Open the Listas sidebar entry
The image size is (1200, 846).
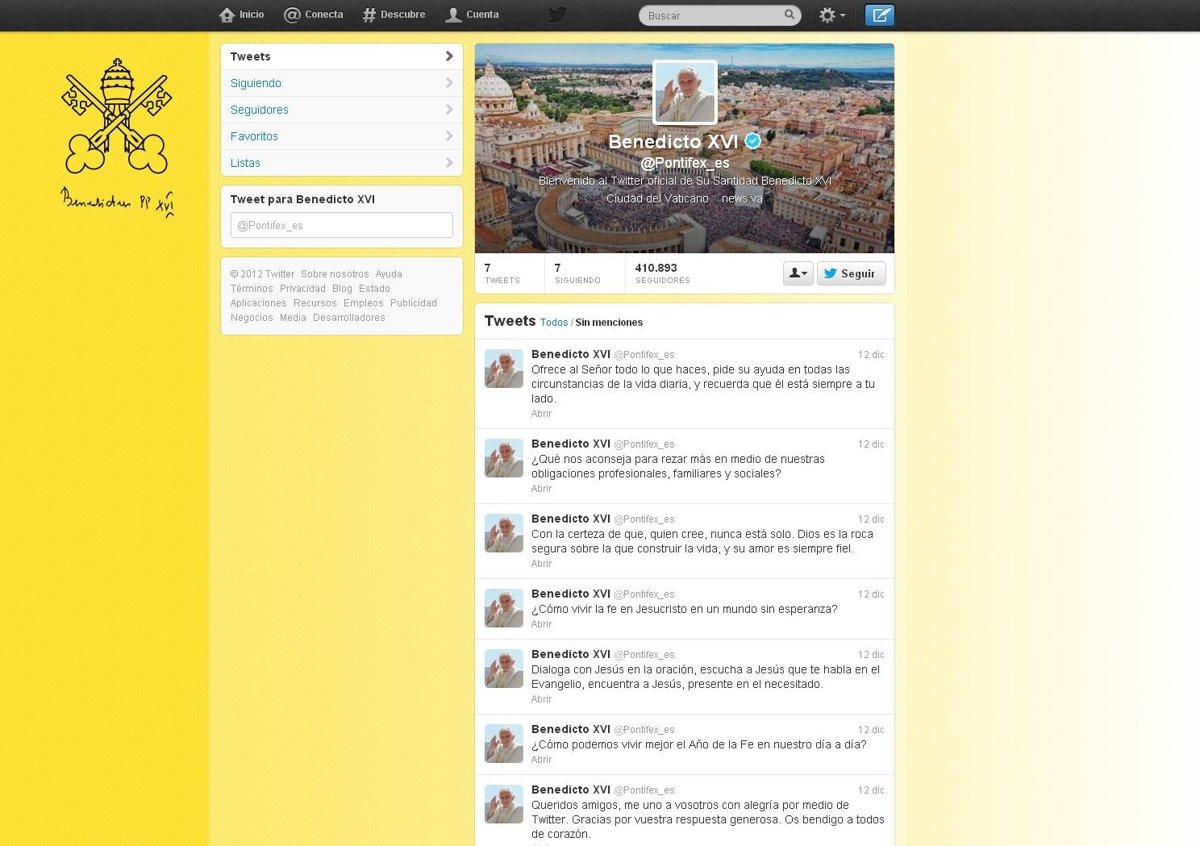[x=245, y=163]
